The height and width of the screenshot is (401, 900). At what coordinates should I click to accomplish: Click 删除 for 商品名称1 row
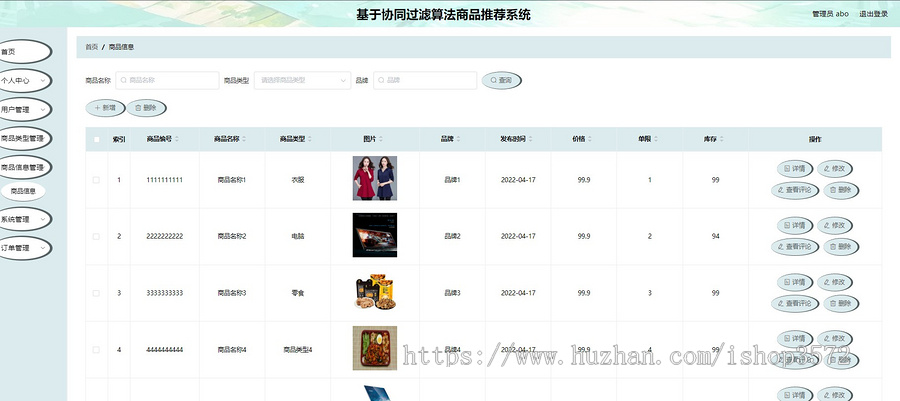tap(841, 190)
